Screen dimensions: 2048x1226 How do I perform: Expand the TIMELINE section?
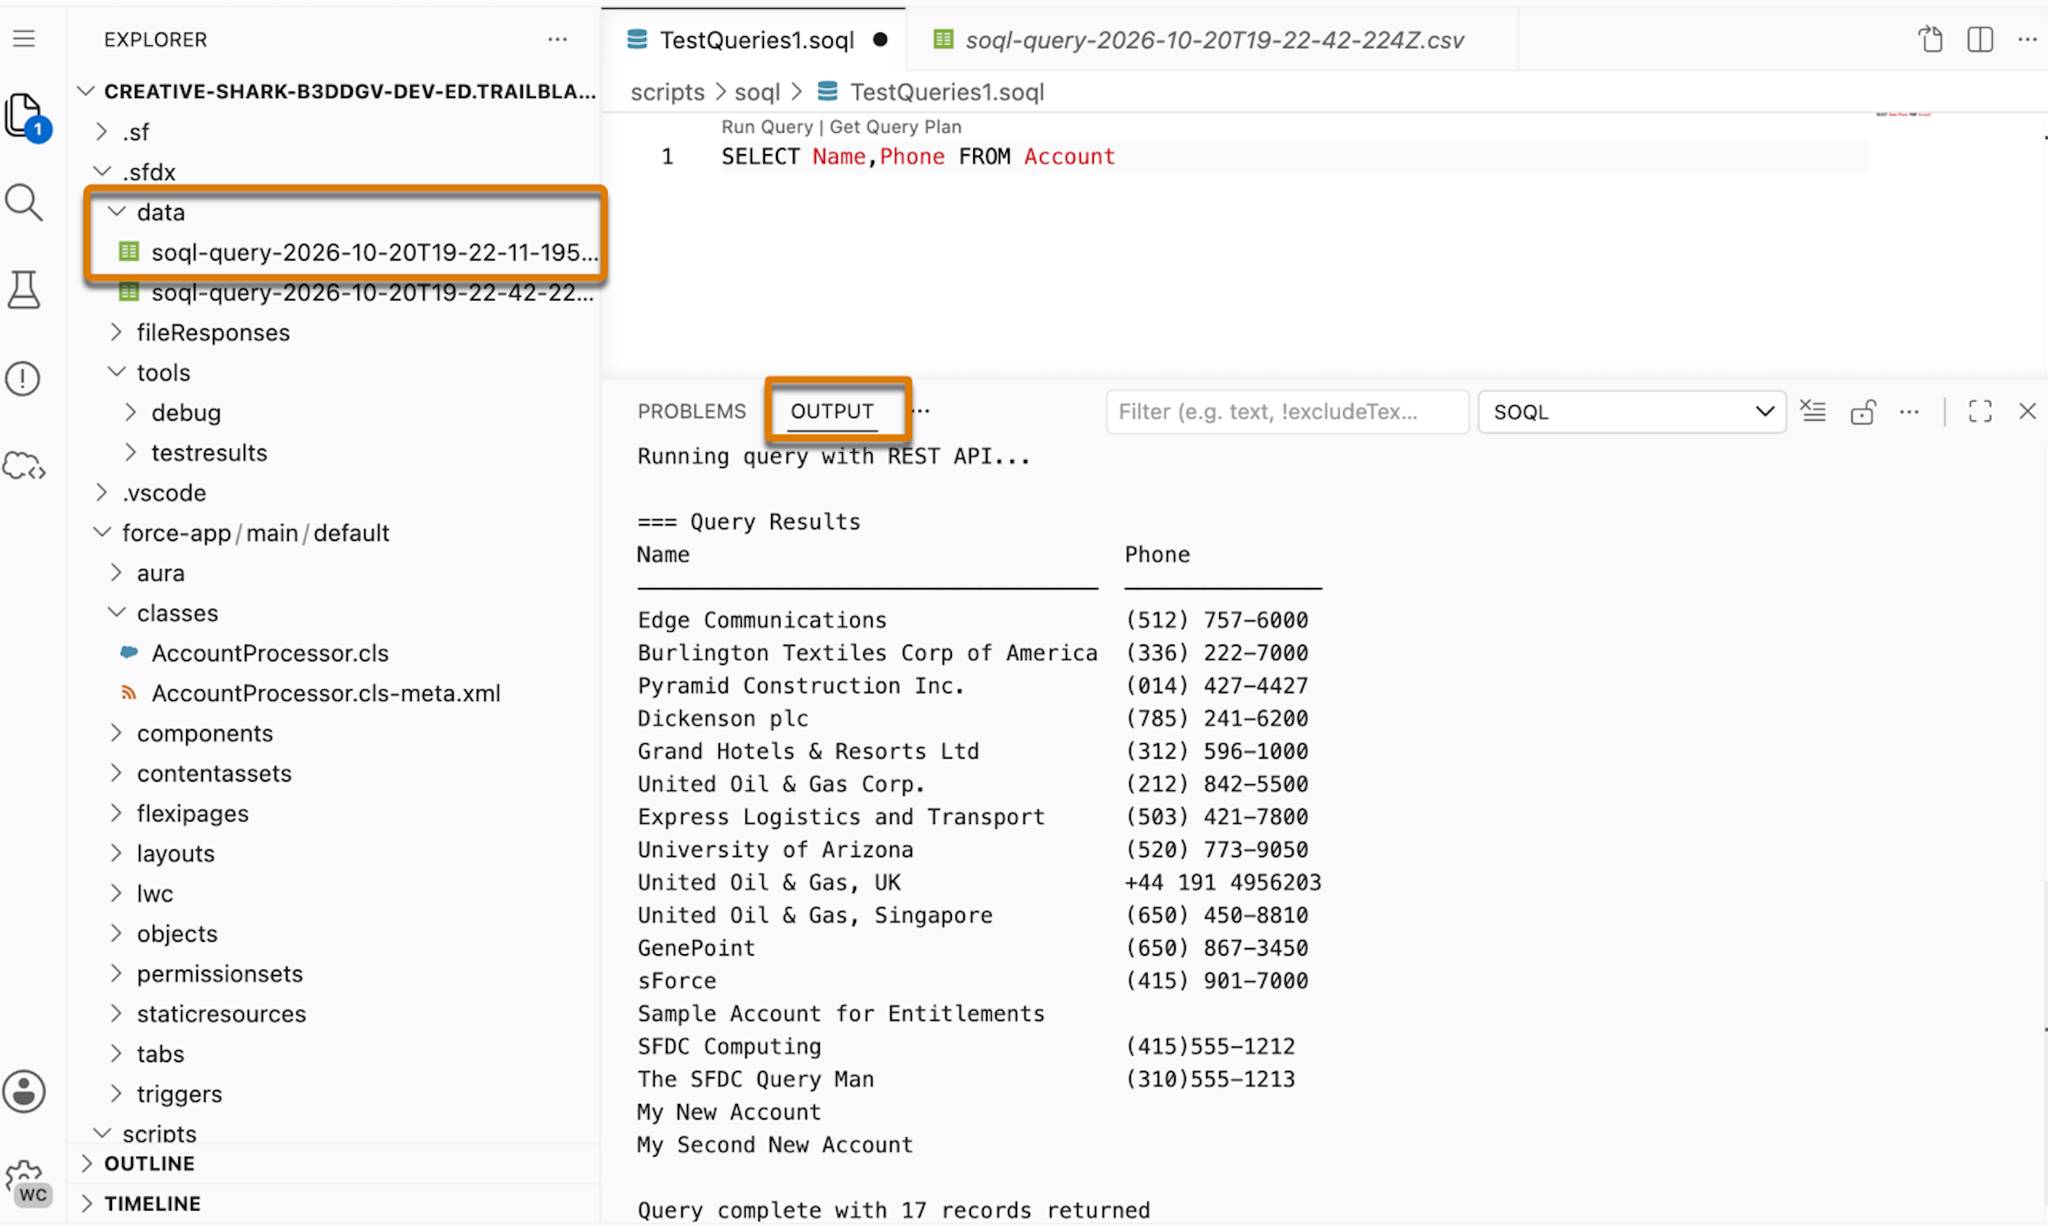point(335,1203)
